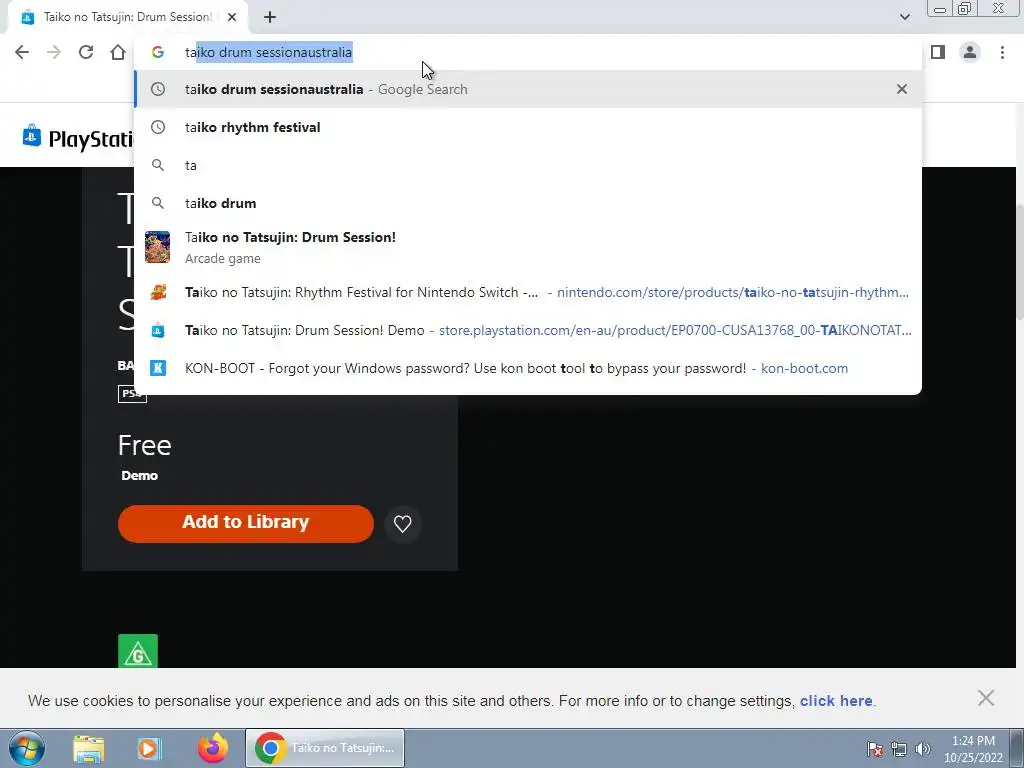Image resolution: width=1024 pixels, height=768 pixels.
Task: Click the KON-BOOT favicon in suggestions
Action: point(158,368)
